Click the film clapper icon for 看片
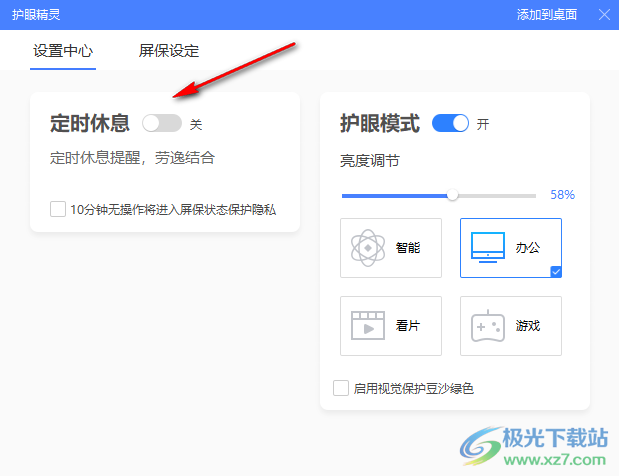This screenshot has height=476, width=619. pyautogui.click(x=368, y=326)
